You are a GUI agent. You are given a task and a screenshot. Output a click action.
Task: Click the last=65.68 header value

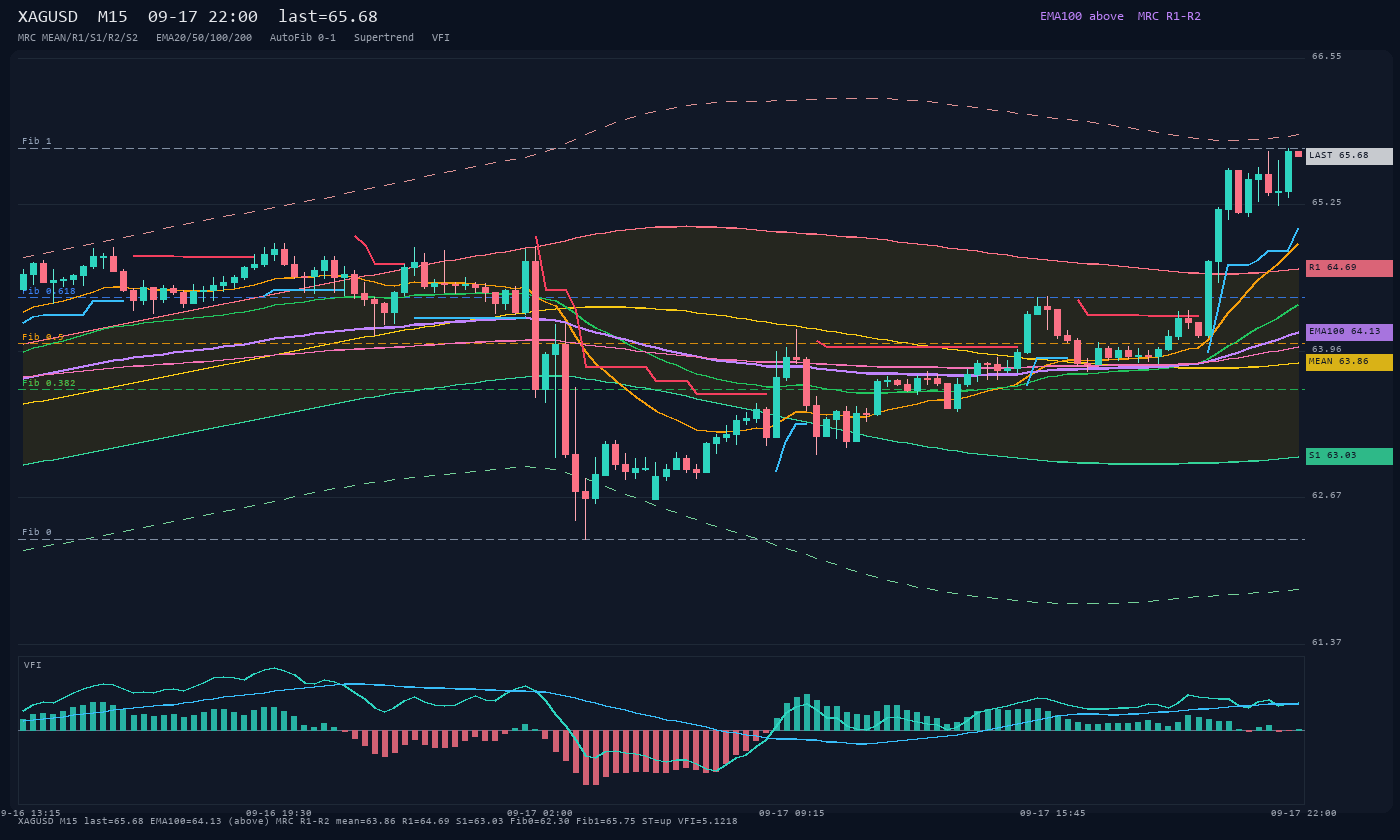[328, 17]
